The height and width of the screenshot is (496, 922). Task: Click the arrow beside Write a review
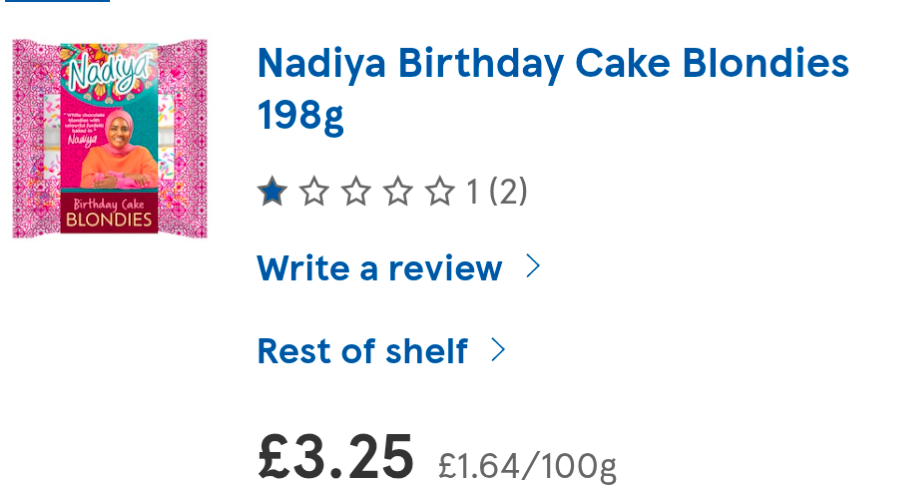(x=533, y=267)
